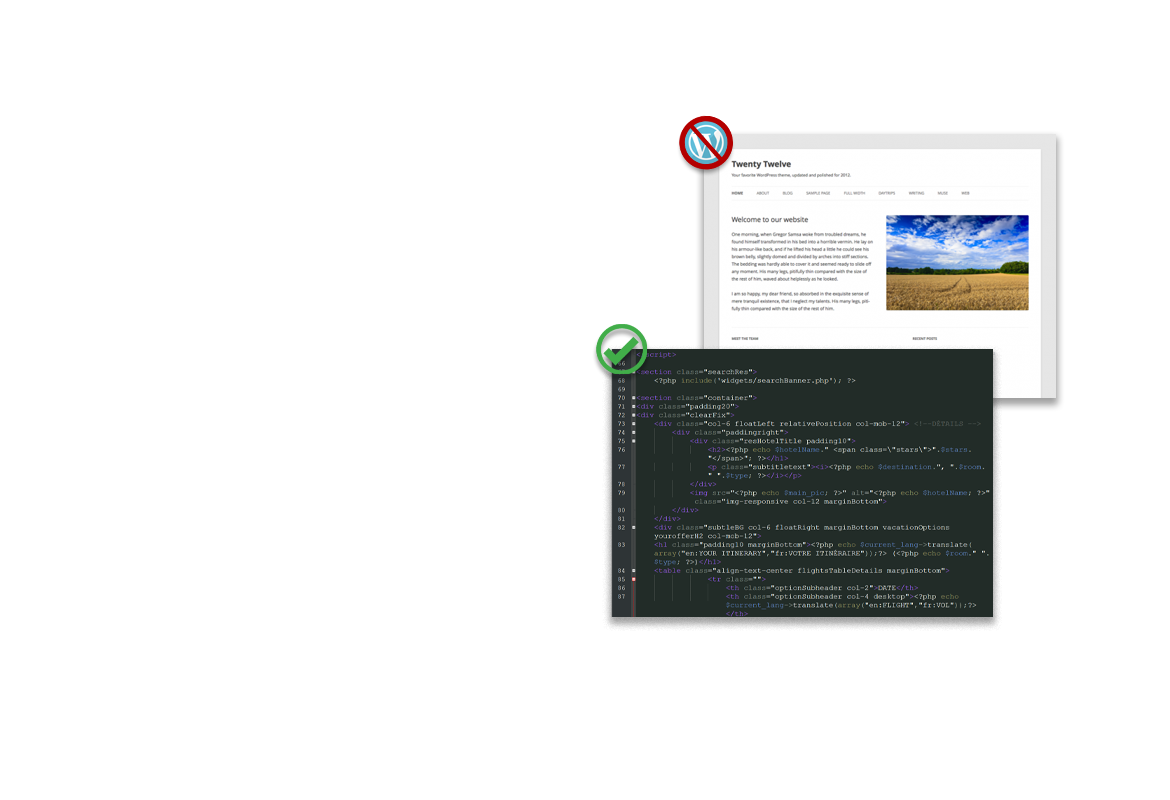This screenshot has width=1170, height=800.
Task: Click the red fold marker on line 85
Action: (x=634, y=579)
